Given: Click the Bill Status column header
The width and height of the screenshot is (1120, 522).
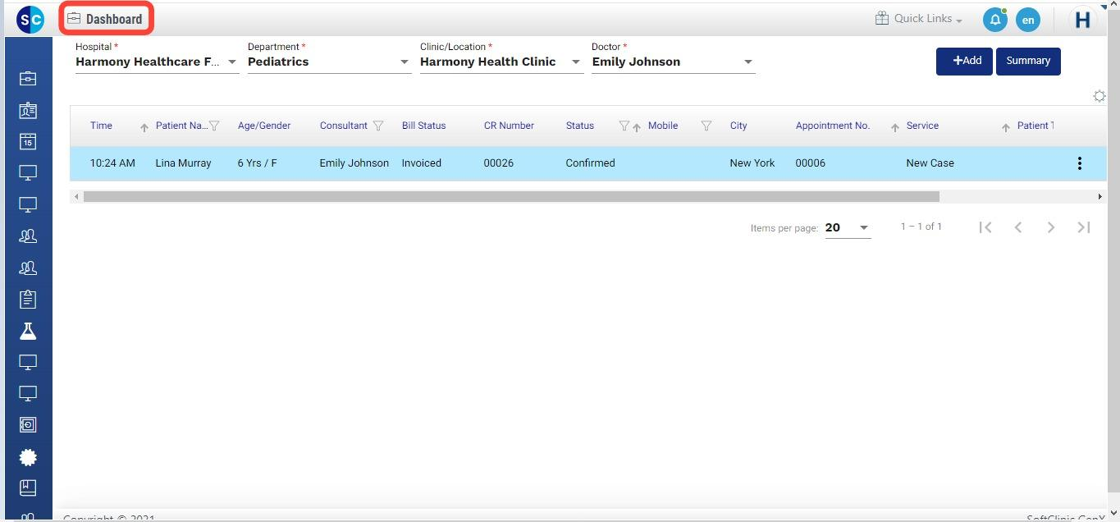Looking at the screenshot, I should [424, 126].
